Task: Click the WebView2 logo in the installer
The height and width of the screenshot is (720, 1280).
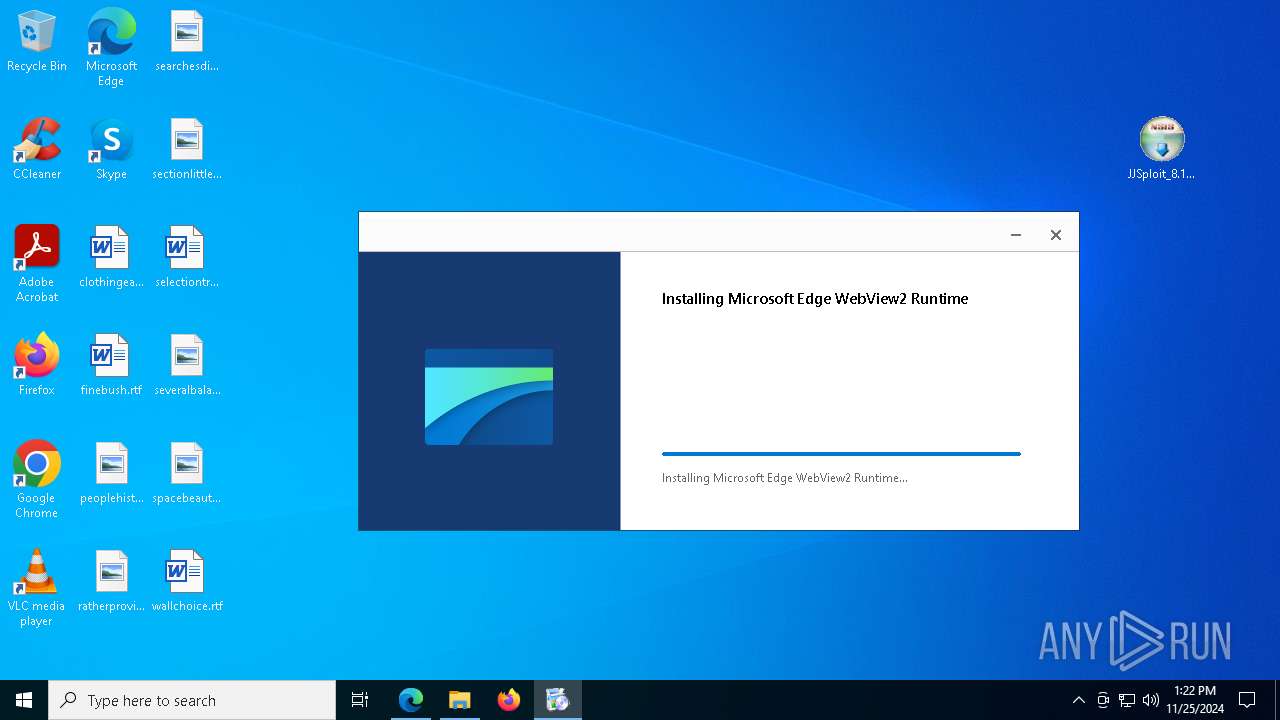Action: pos(489,397)
